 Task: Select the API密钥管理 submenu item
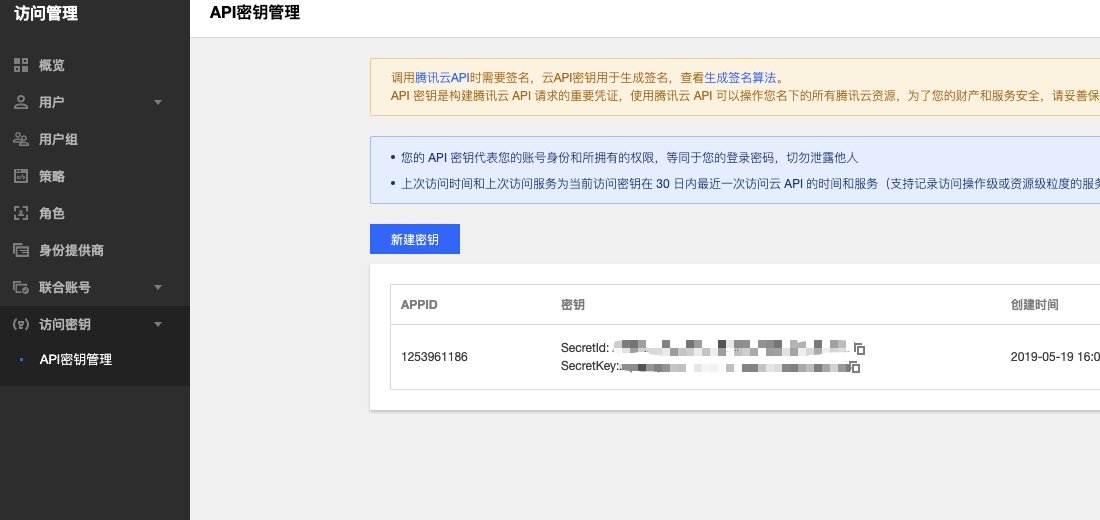tap(76, 359)
